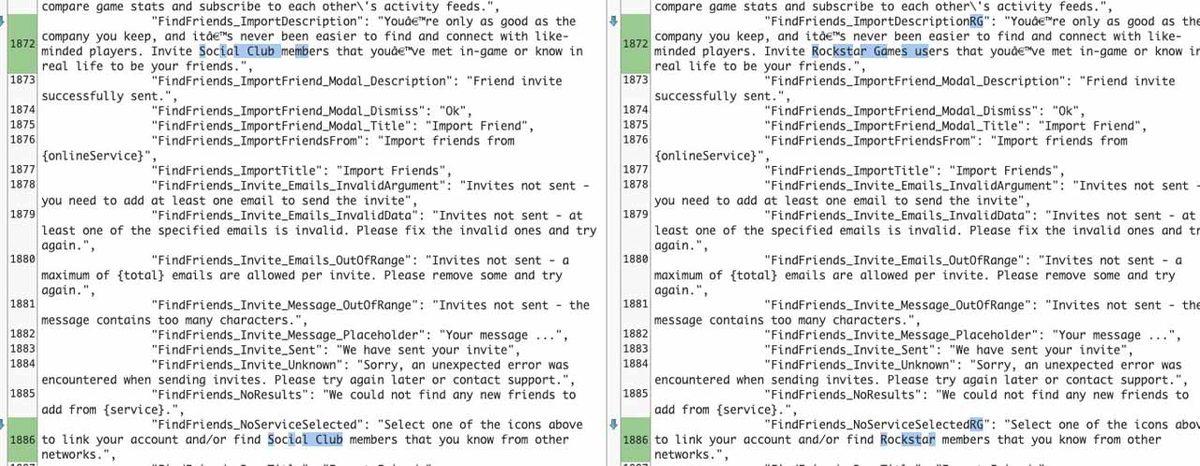Click line number 1873 in the left pane
The height and width of the screenshot is (466, 1200).
tap(21, 81)
